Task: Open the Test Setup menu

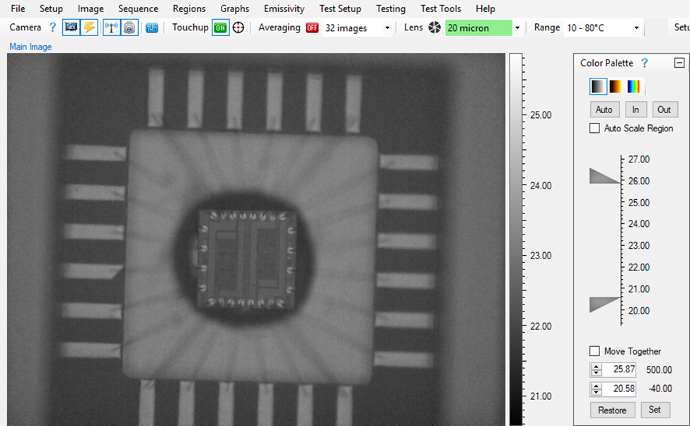Action: click(340, 8)
